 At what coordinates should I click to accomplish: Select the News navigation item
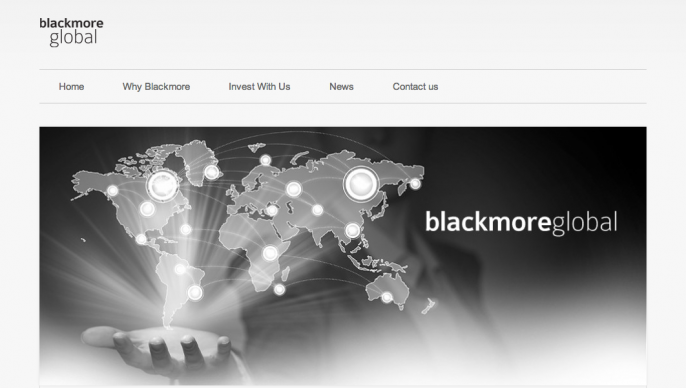pyautogui.click(x=341, y=87)
